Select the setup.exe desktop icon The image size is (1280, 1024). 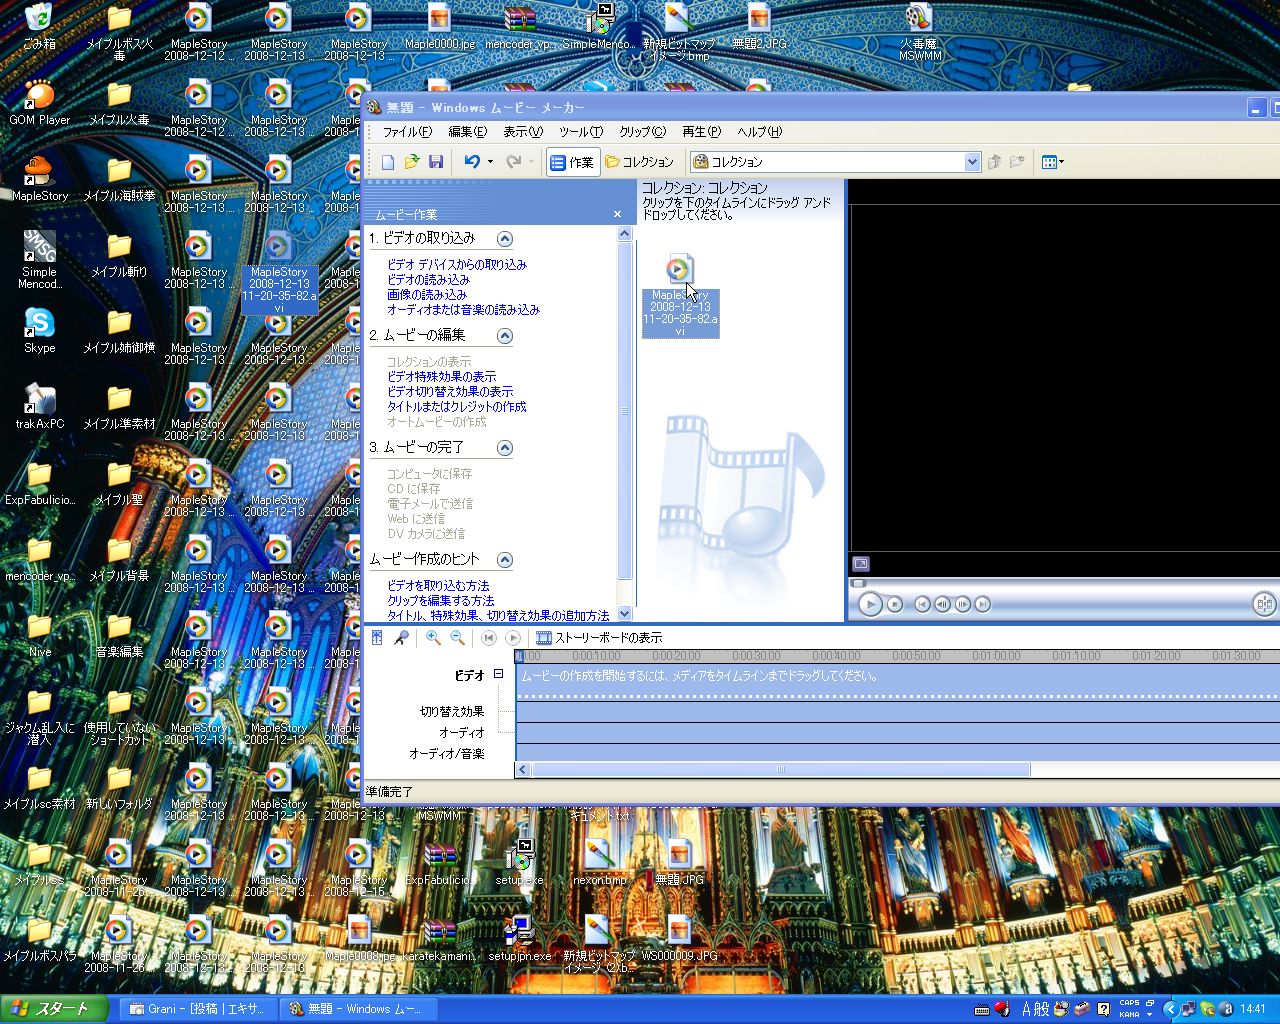[x=520, y=863]
